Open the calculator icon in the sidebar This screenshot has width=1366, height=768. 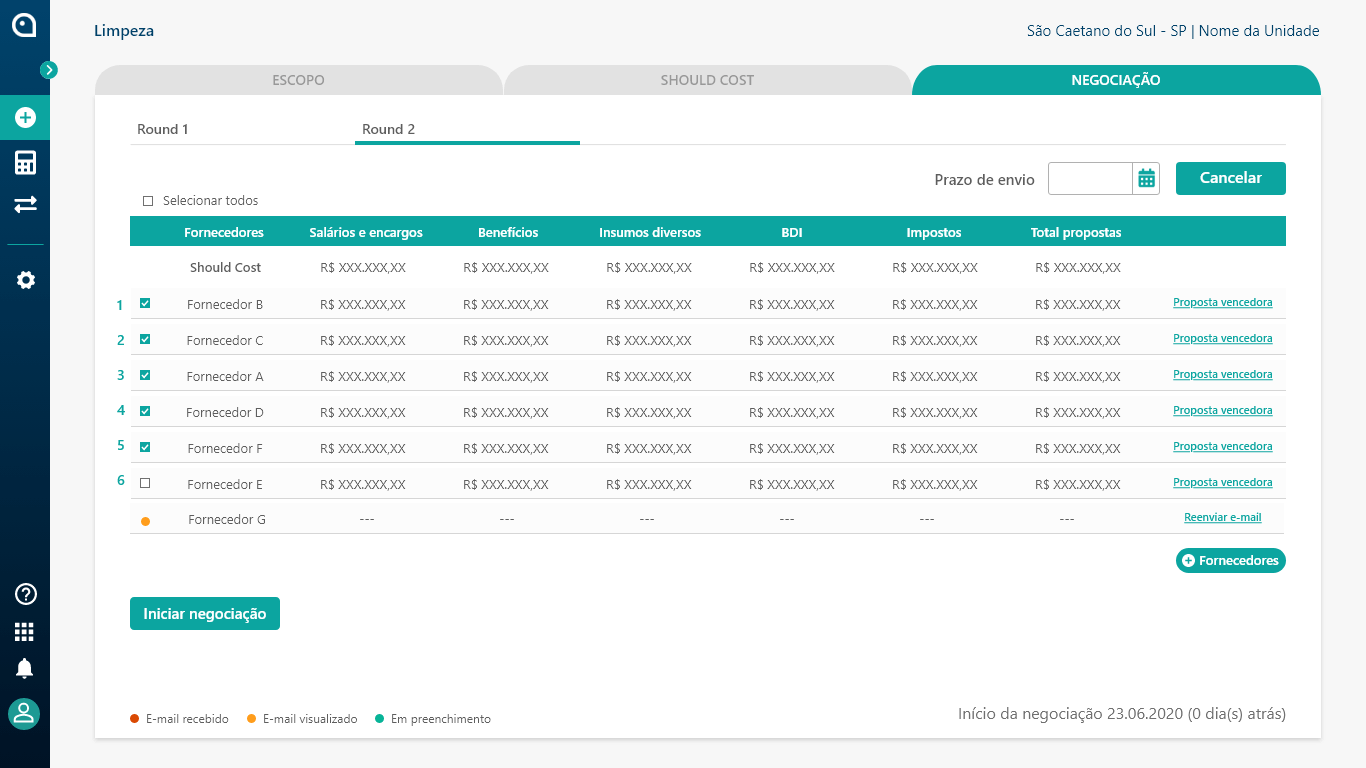[x=25, y=163]
